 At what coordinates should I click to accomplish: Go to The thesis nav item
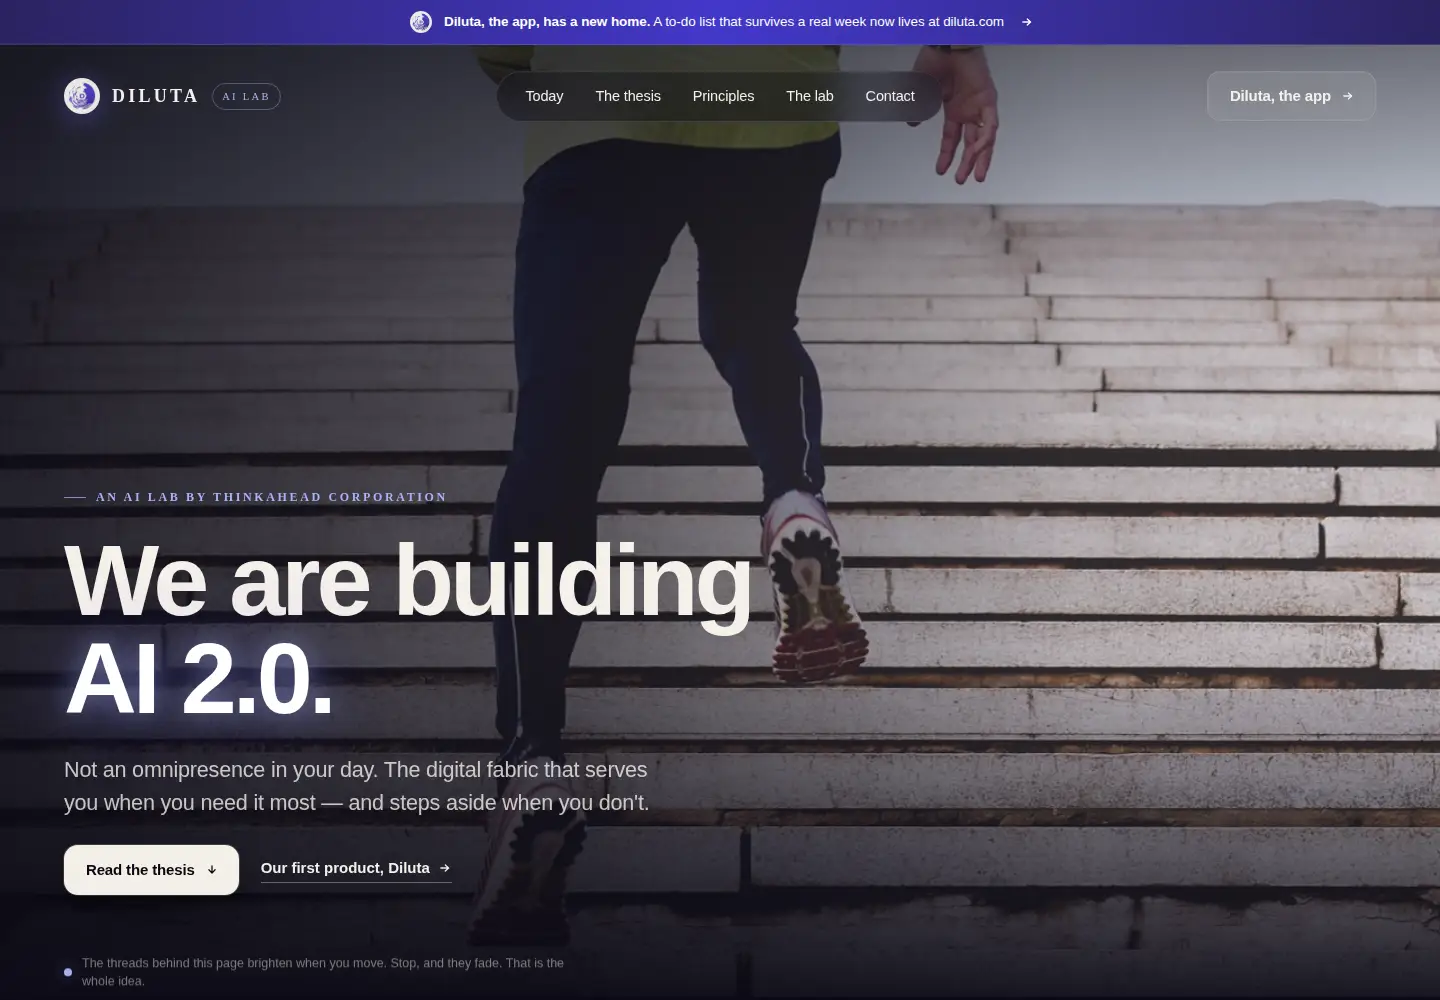[x=628, y=96]
